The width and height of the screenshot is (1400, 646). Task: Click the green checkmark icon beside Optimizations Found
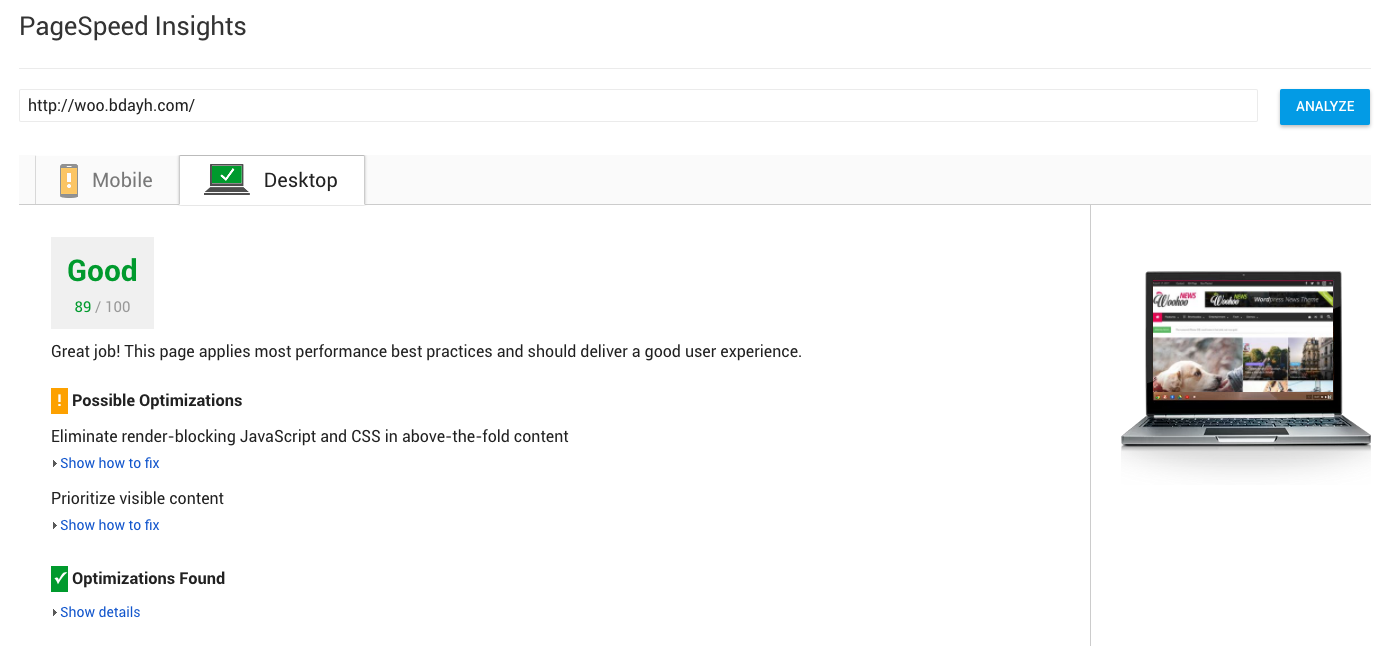pyautogui.click(x=59, y=578)
